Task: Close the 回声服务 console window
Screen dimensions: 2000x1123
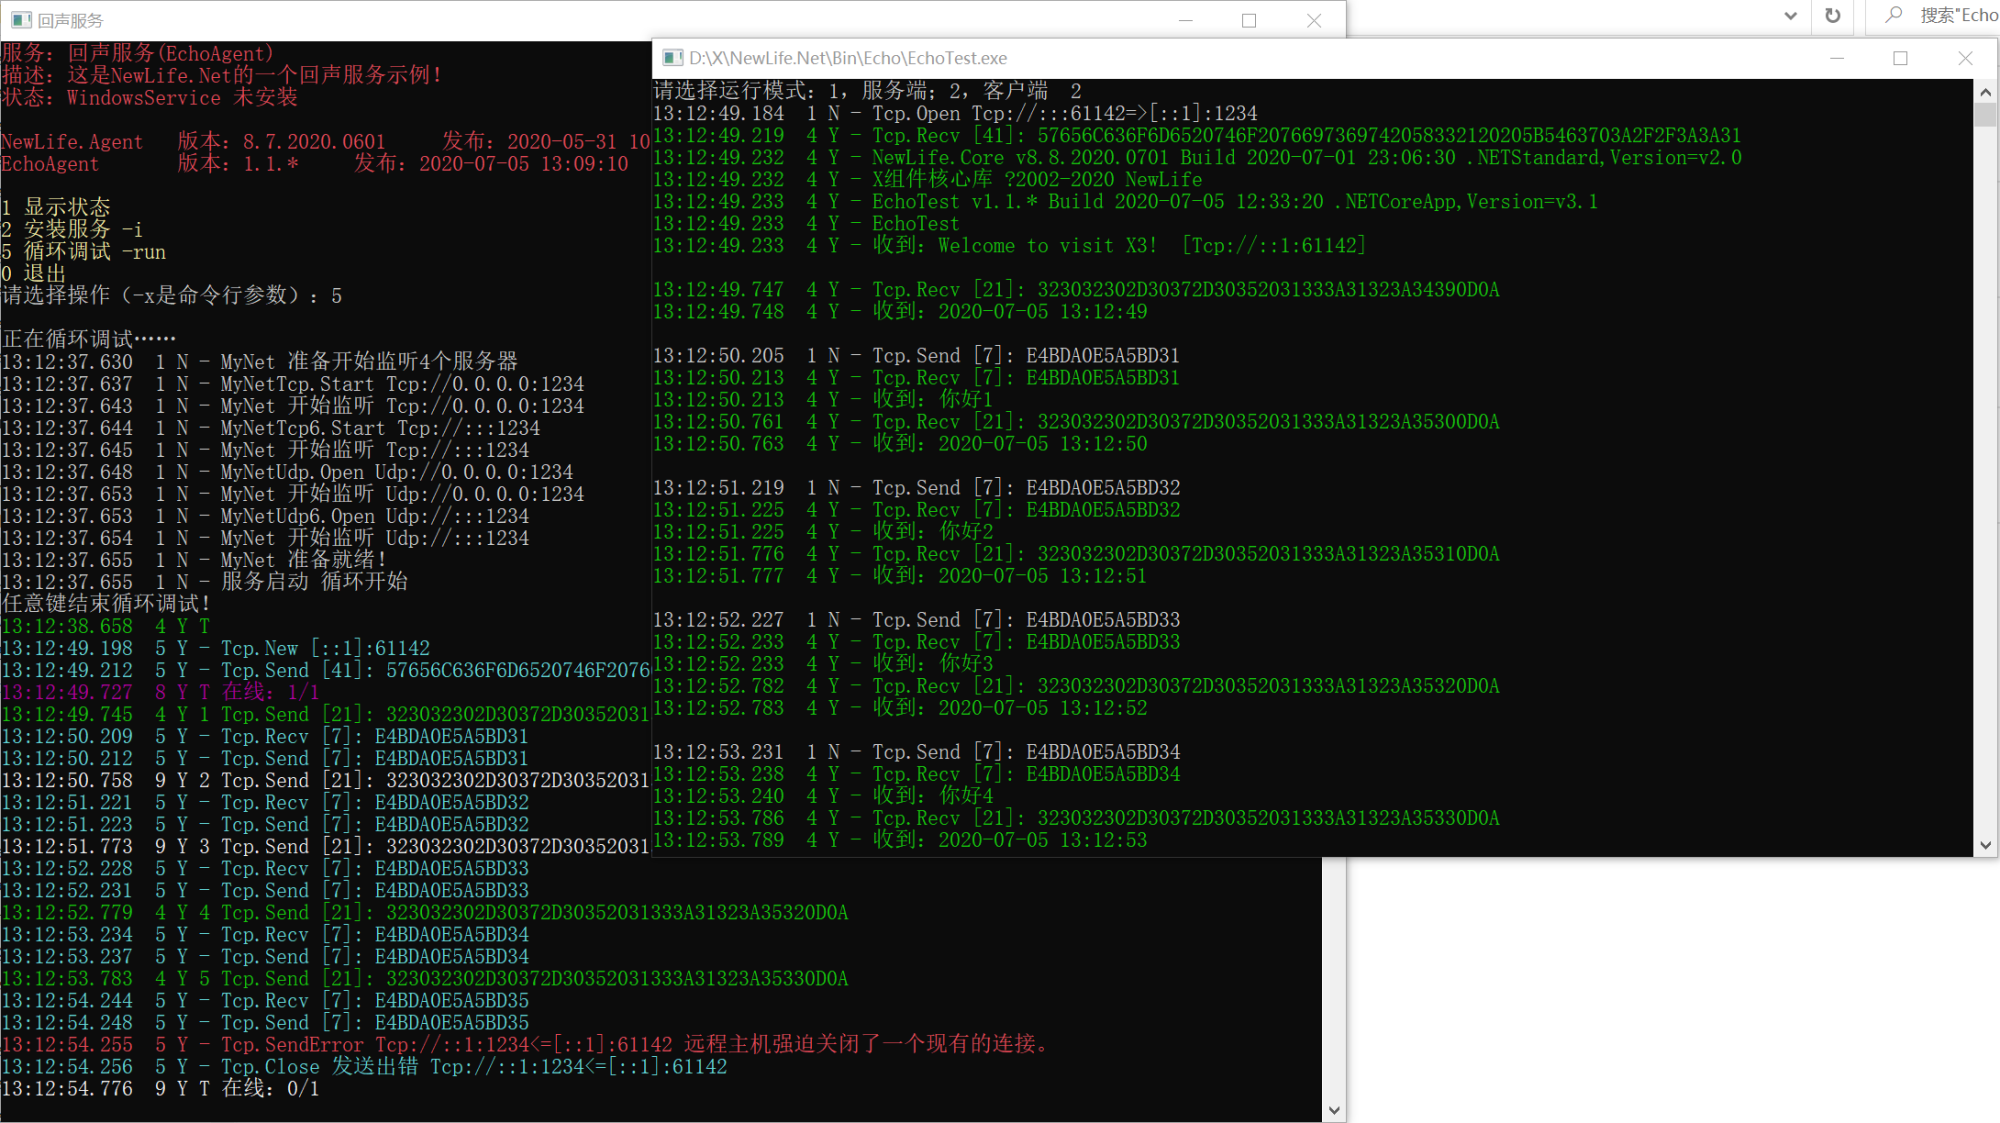Action: (x=1314, y=20)
